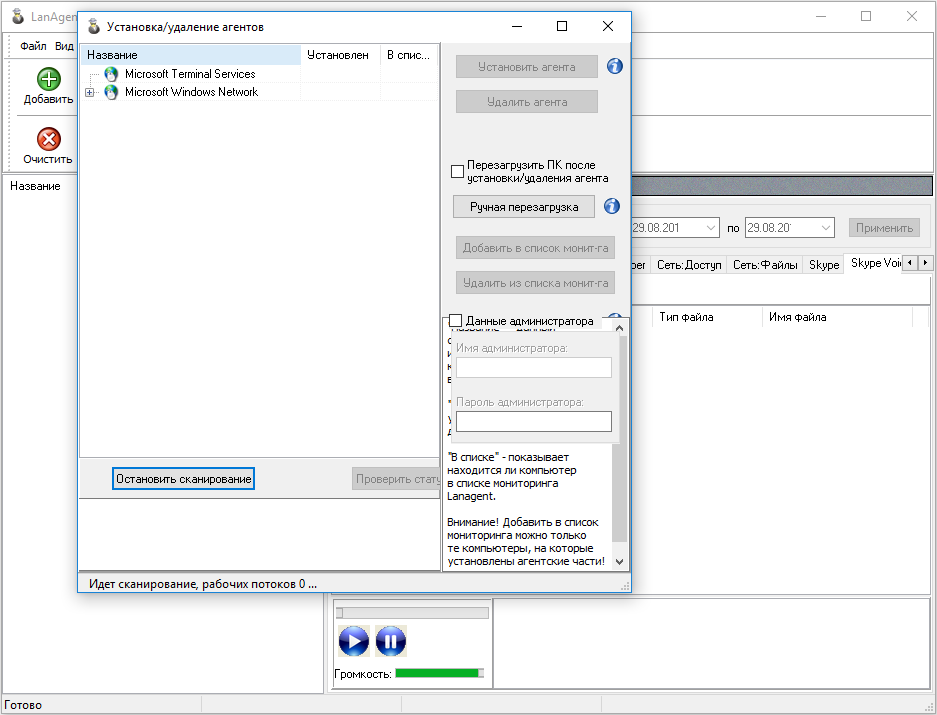Open the end date dropdown
Screen dimensions: 937x715
[x=826, y=228]
